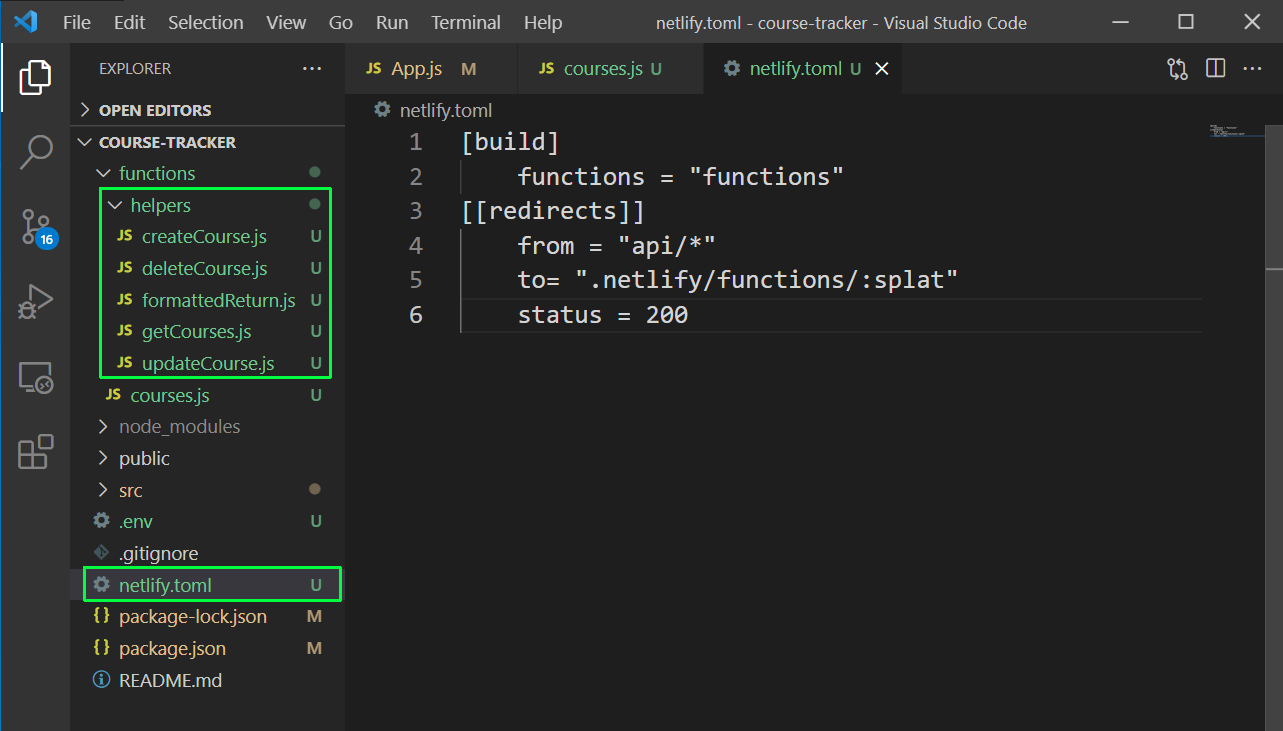Open the File menu
Image resolution: width=1283 pixels, height=731 pixels.
(x=77, y=22)
